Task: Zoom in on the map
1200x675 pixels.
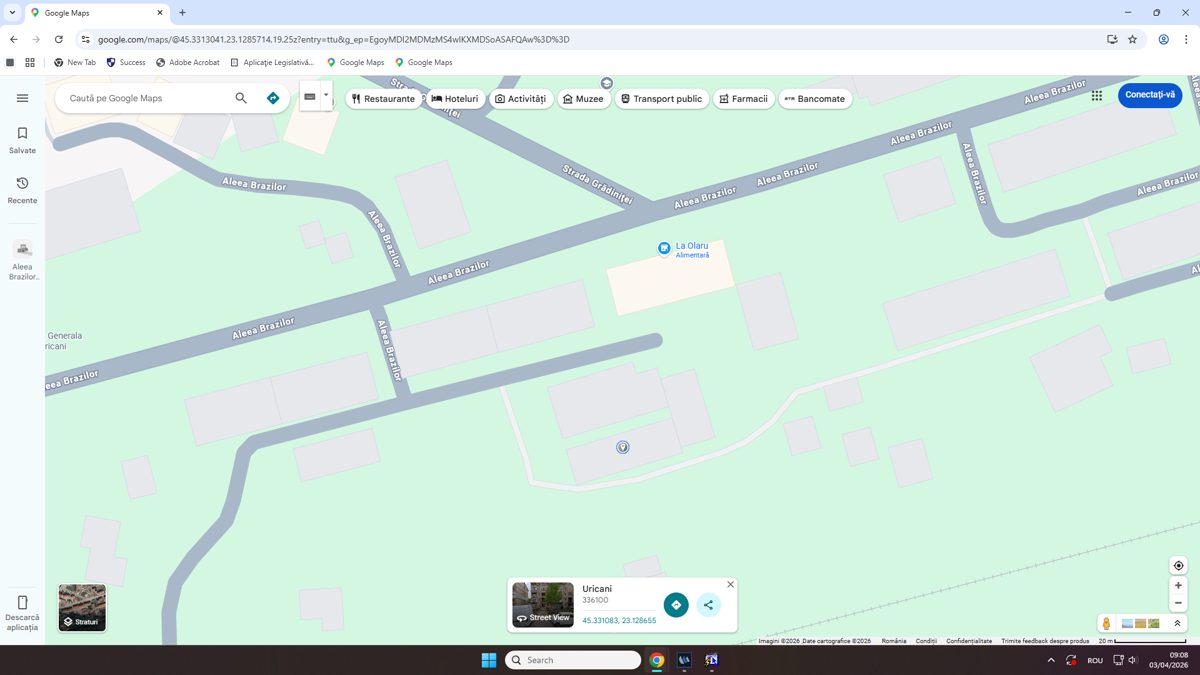Action: click(x=1179, y=586)
